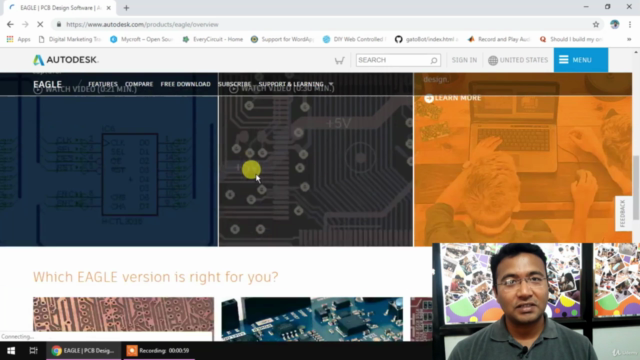
Task: Open Task View on the taskbar
Action: pos(33,351)
